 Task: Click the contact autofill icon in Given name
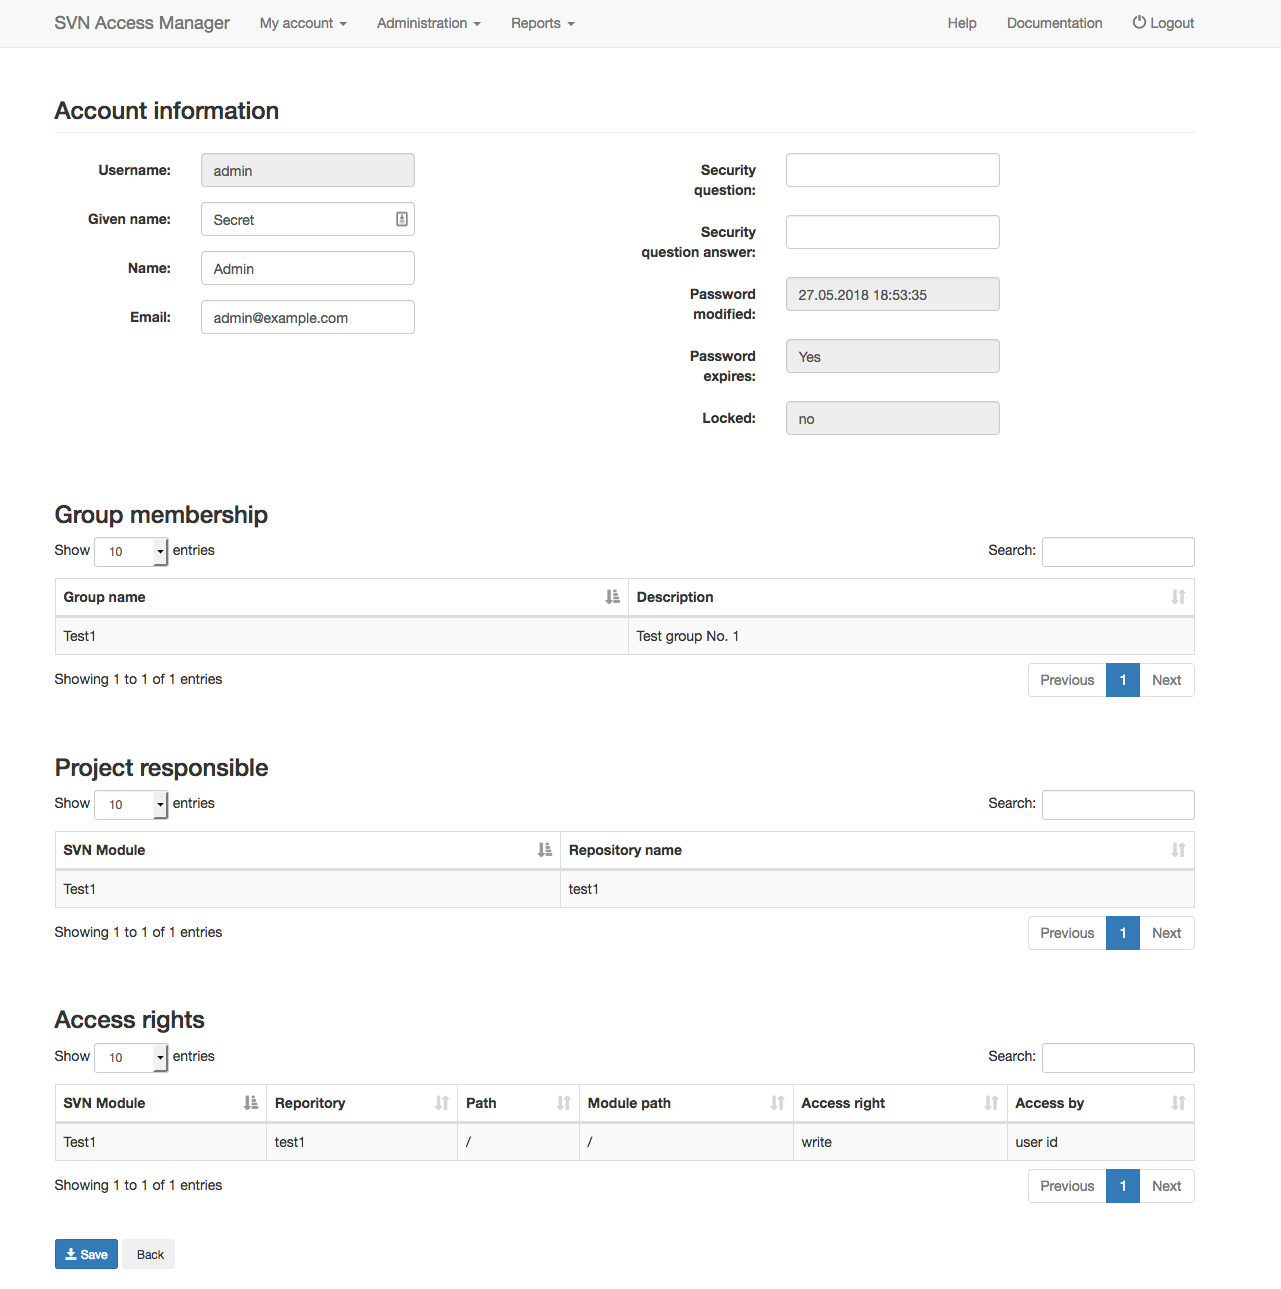click(402, 219)
